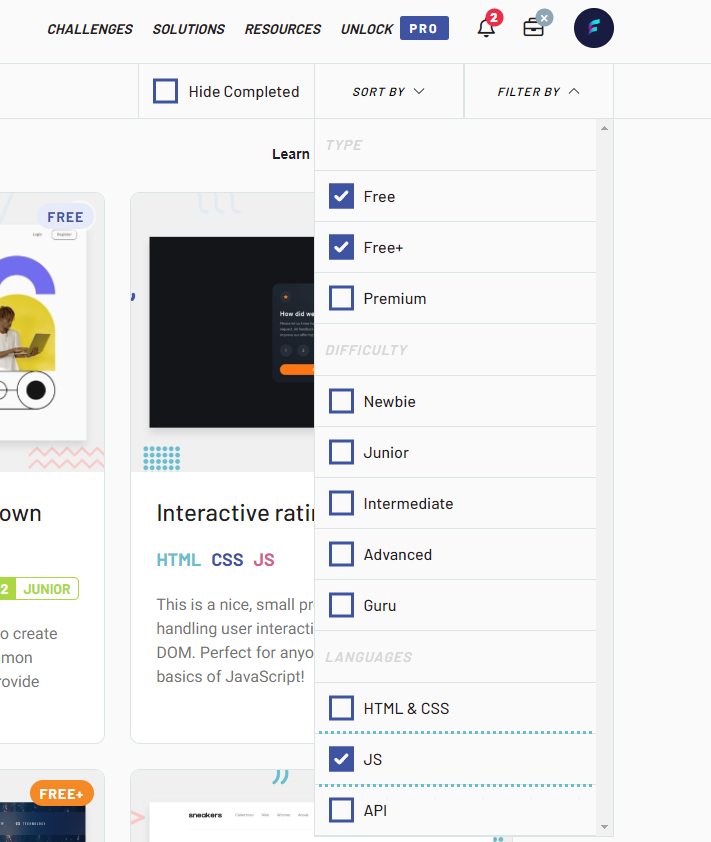The width and height of the screenshot is (711, 842).
Task: Check the Newbie difficulty filter
Action: click(342, 401)
